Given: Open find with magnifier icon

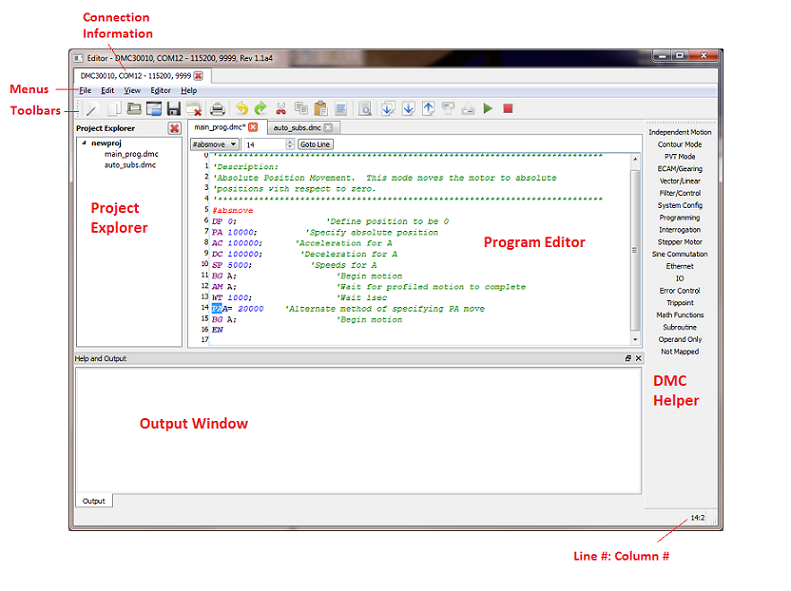Looking at the screenshot, I should click(x=365, y=109).
